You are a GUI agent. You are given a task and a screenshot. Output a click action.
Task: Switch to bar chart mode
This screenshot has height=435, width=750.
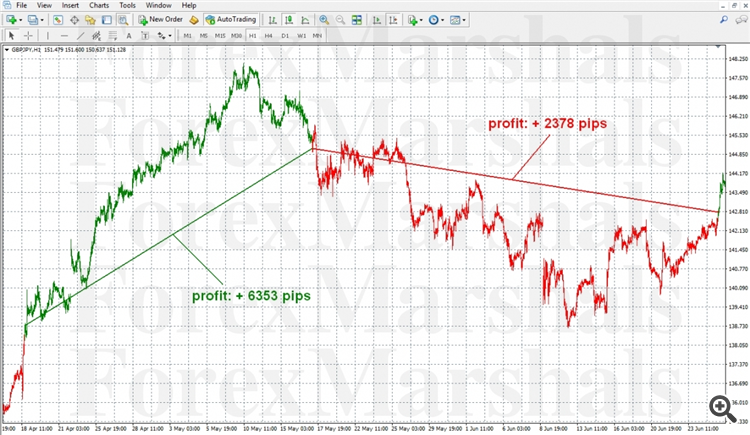(x=273, y=20)
